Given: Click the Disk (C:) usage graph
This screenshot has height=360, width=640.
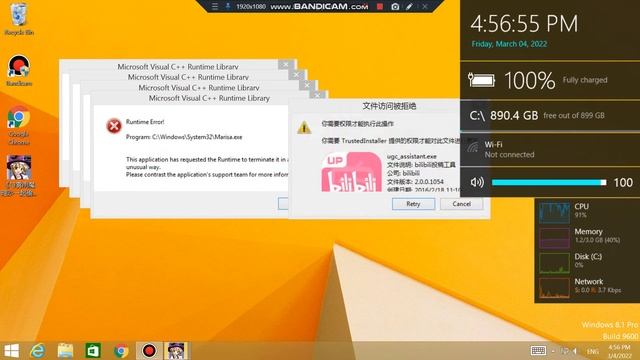Looking at the screenshot, I should 554,262.
